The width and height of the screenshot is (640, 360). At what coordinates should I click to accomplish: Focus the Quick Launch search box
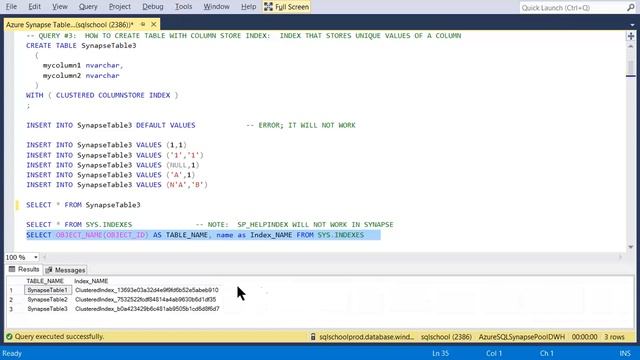[573, 7]
